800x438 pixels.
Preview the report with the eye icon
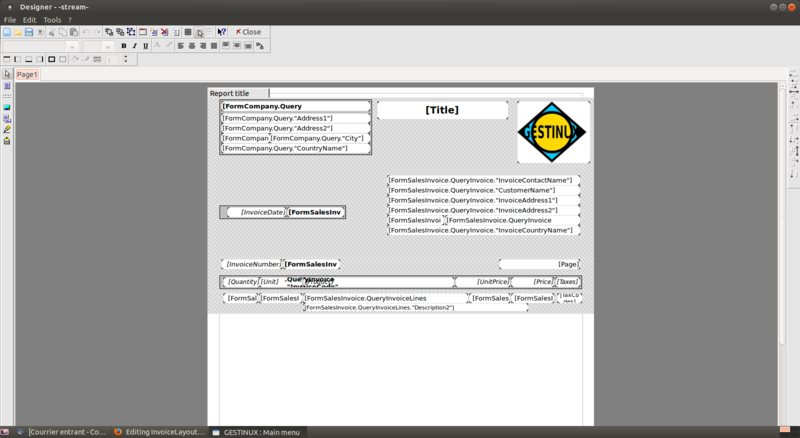pyautogui.click(x=40, y=32)
